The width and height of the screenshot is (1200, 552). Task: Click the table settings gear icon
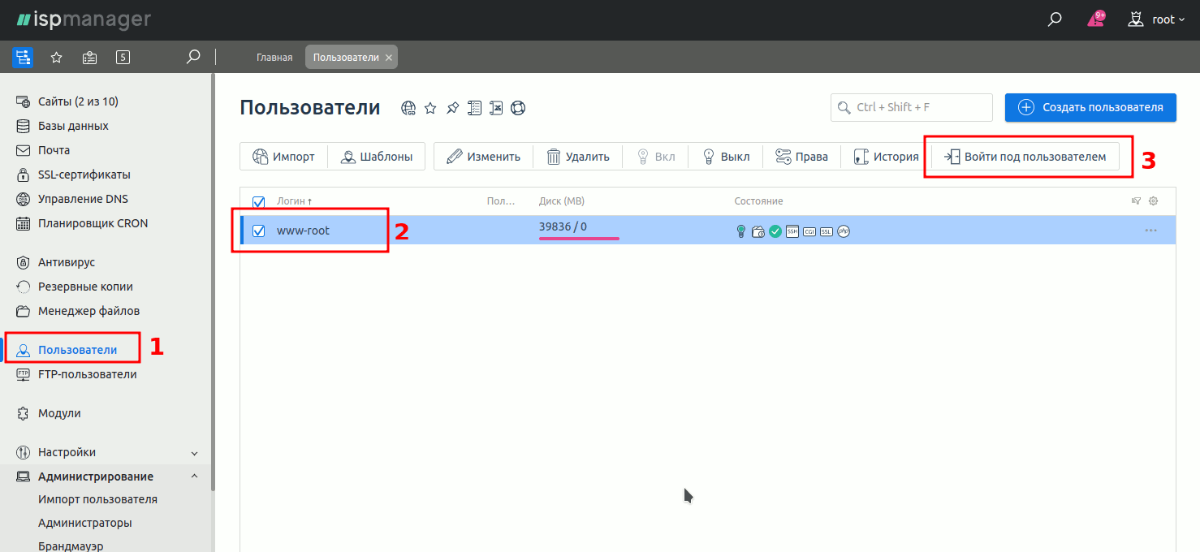click(1153, 201)
